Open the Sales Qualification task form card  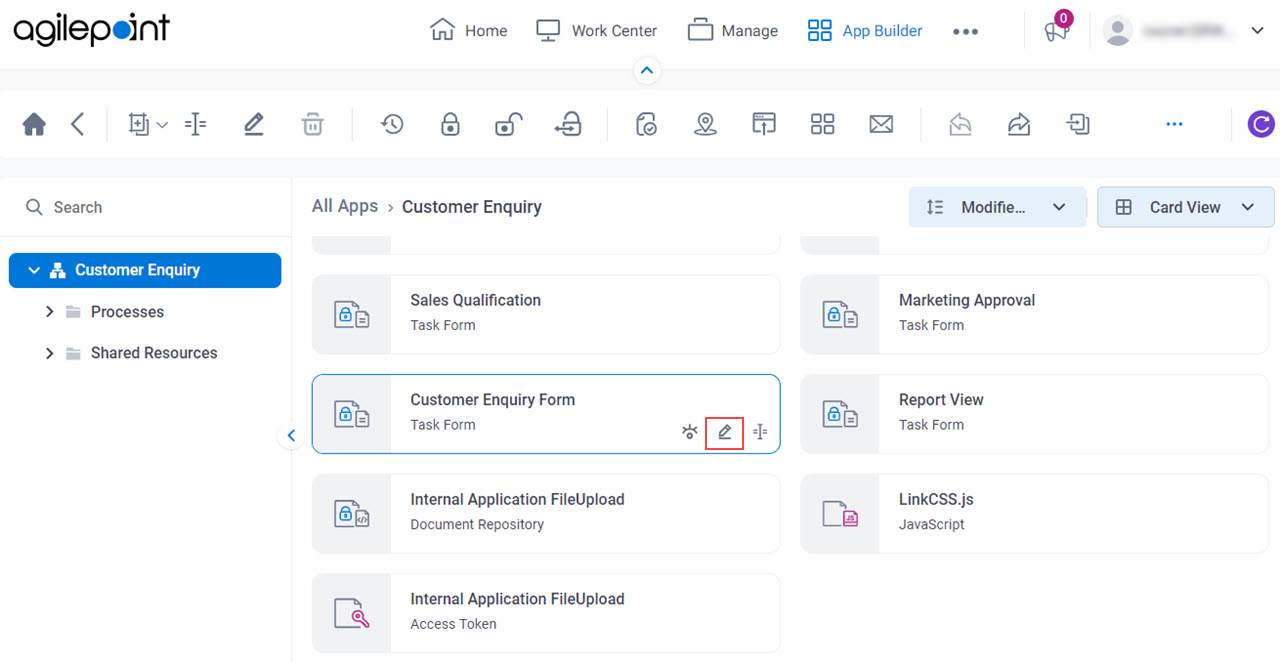(x=546, y=314)
